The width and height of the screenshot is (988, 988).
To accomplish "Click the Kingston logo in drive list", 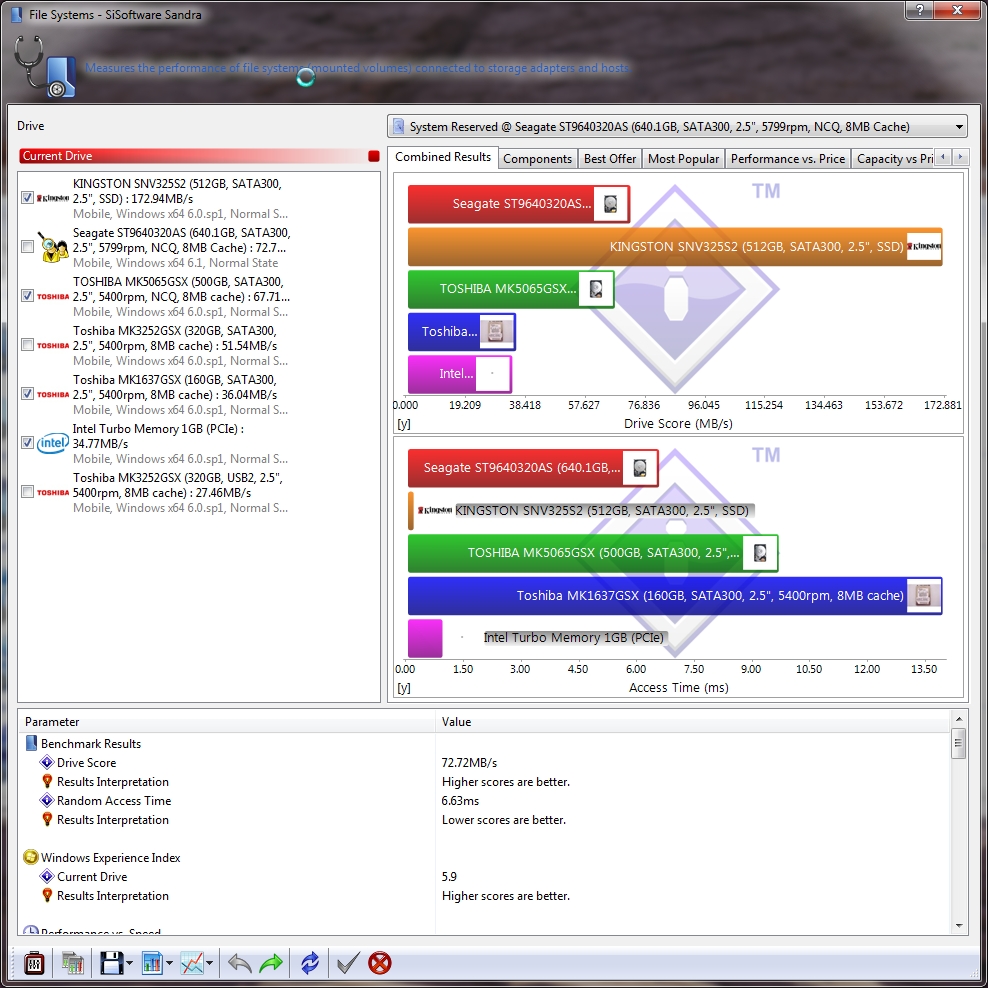I will coord(53,198).
